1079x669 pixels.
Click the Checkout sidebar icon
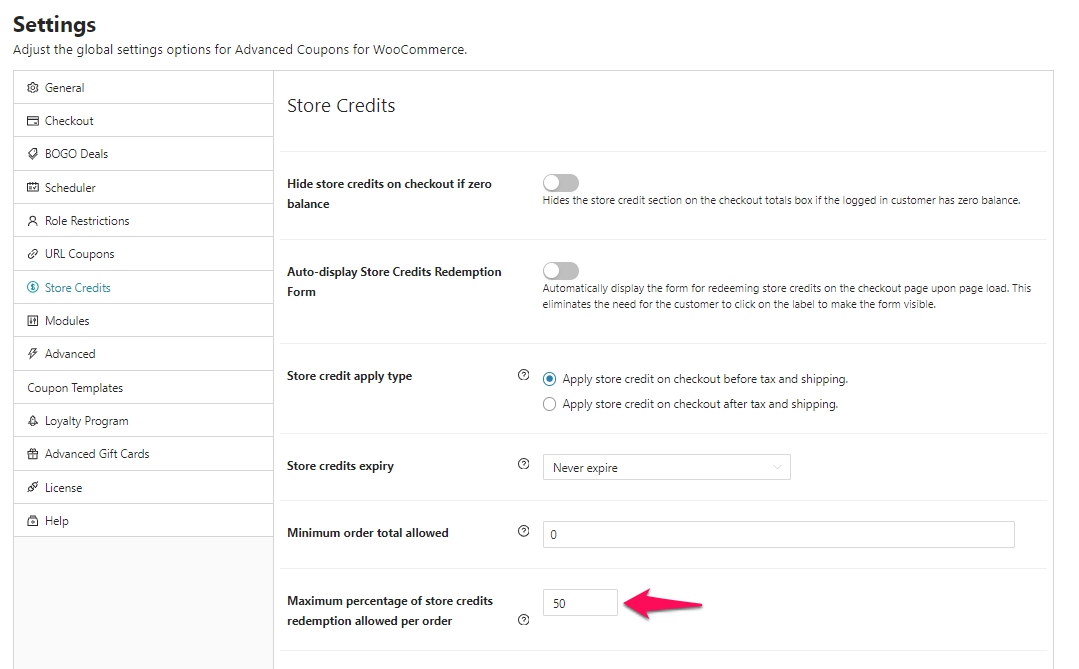tap(31, 120)
